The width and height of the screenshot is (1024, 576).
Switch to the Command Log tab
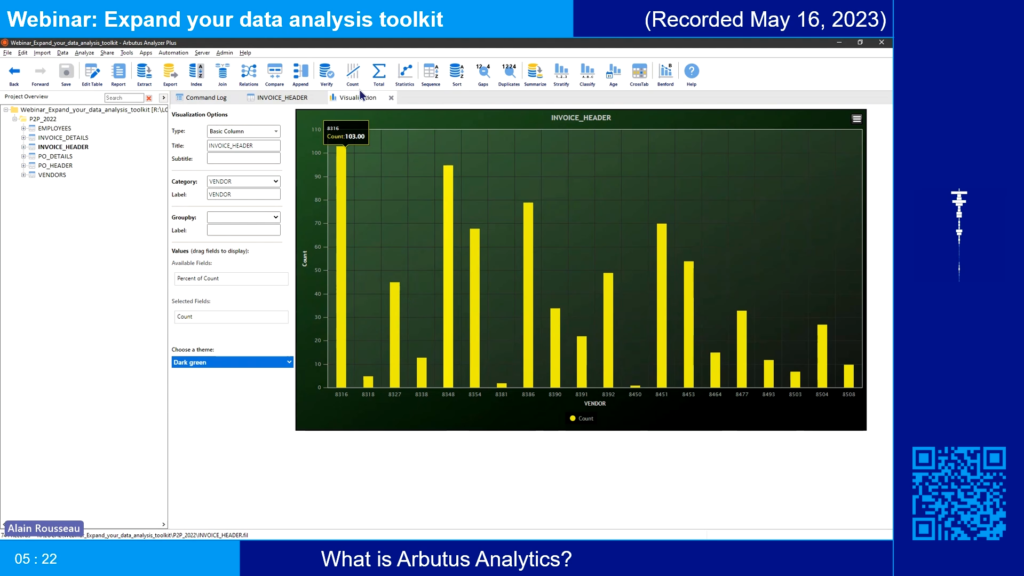(201, 97)
